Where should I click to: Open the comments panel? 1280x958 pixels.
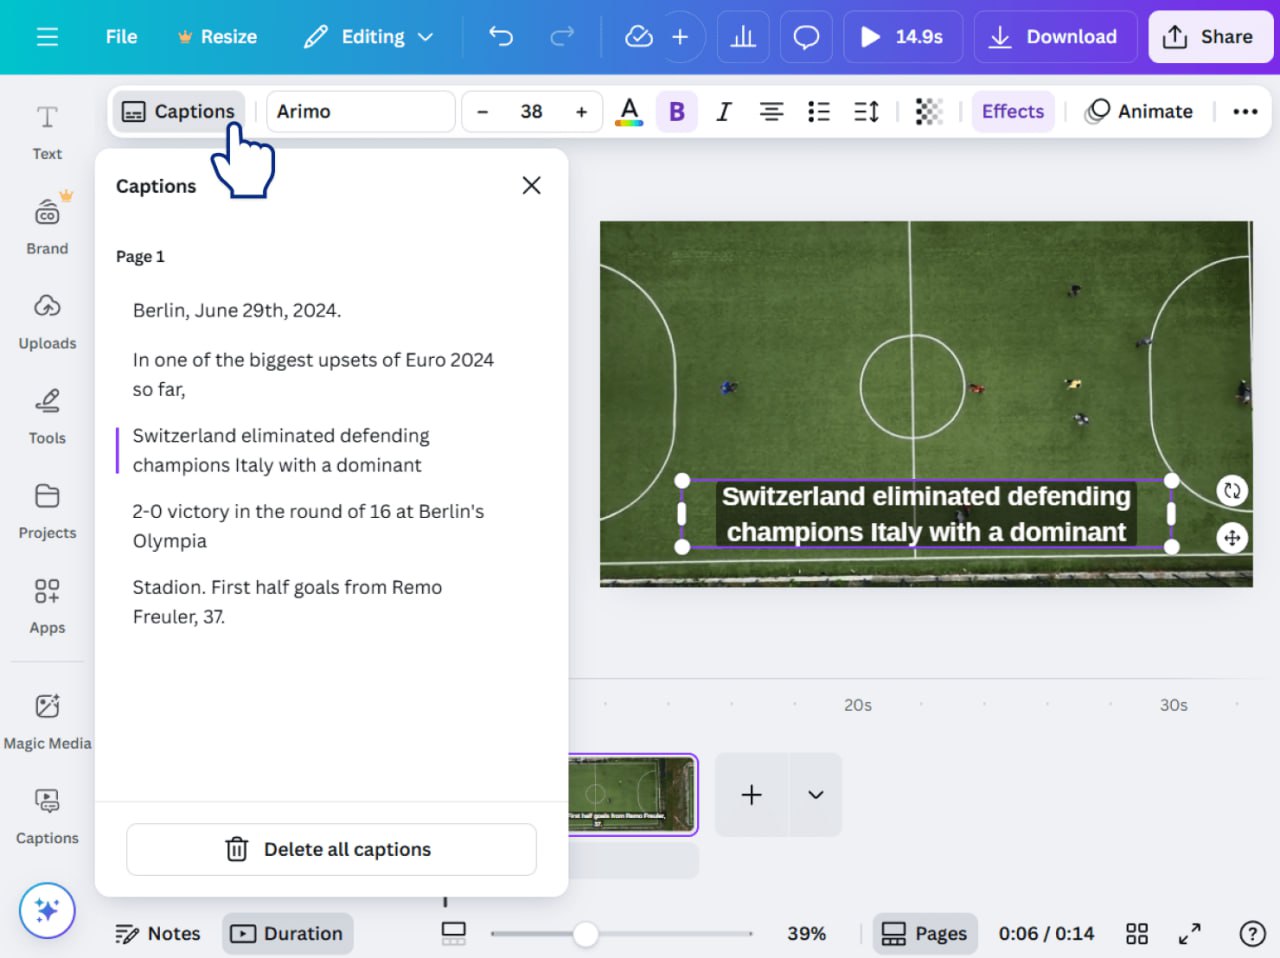(806, 36)
